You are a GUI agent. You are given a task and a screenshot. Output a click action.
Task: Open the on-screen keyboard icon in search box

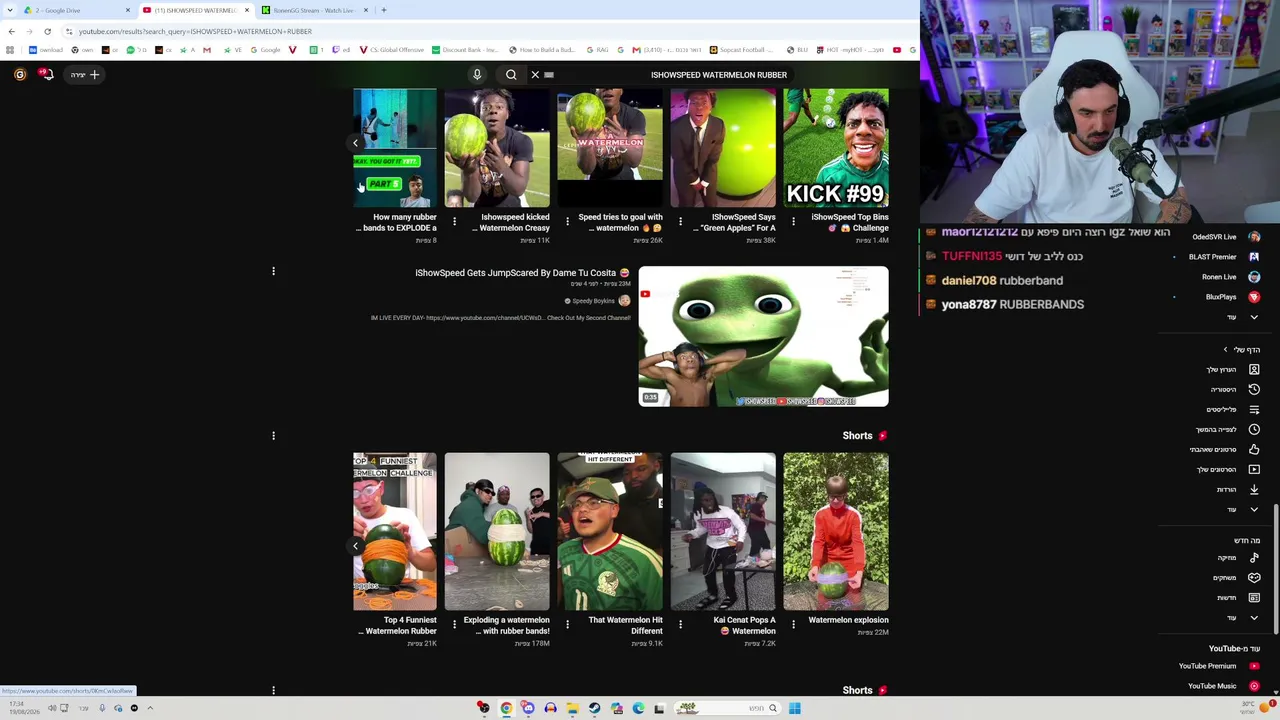tap(549, 75)
